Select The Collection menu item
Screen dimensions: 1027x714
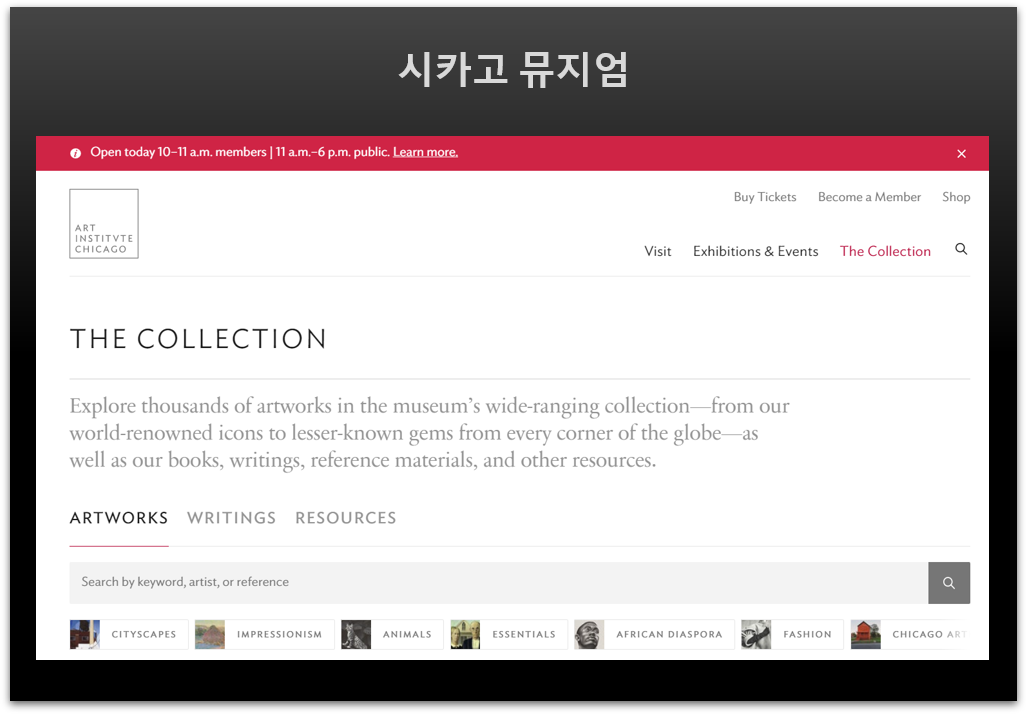[x=885, y=252]
